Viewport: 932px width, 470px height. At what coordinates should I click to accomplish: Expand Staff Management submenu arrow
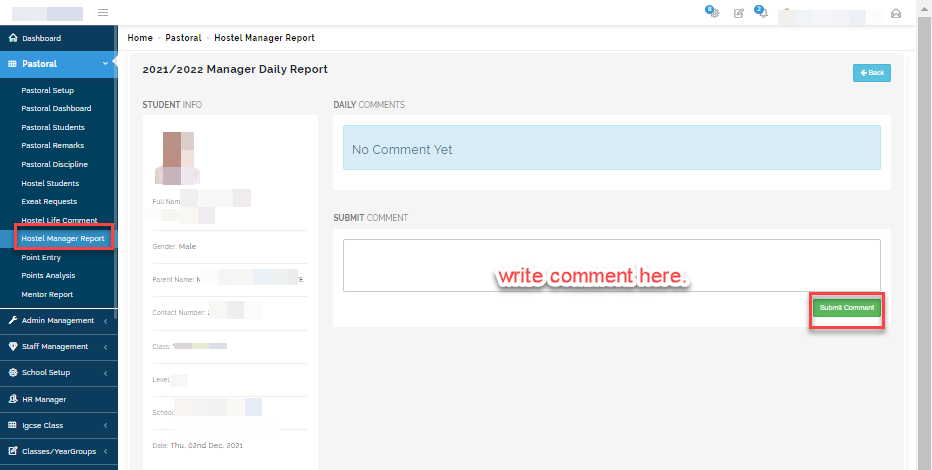coord(105,347)
